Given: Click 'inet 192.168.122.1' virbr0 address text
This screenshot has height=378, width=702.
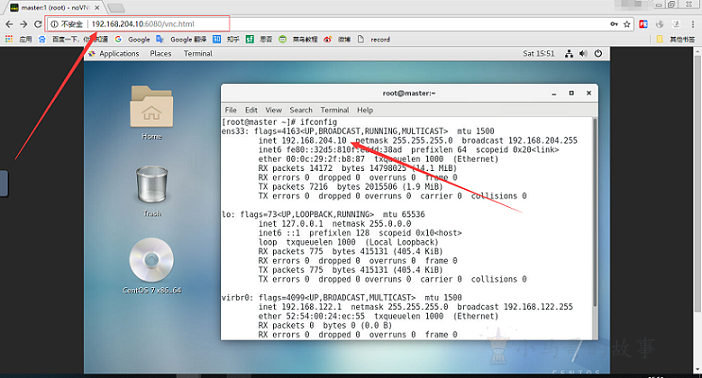Looking at the screenshot, I should point(300,307).
